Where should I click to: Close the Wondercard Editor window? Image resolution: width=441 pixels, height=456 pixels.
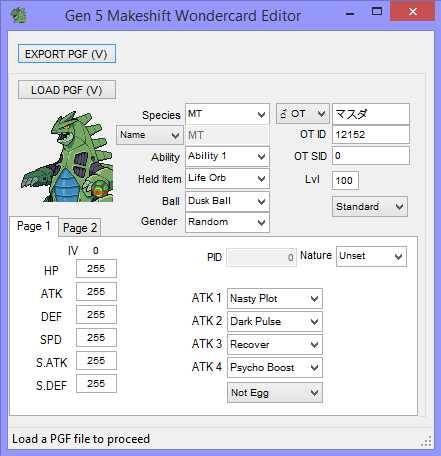tap(413, 12)
